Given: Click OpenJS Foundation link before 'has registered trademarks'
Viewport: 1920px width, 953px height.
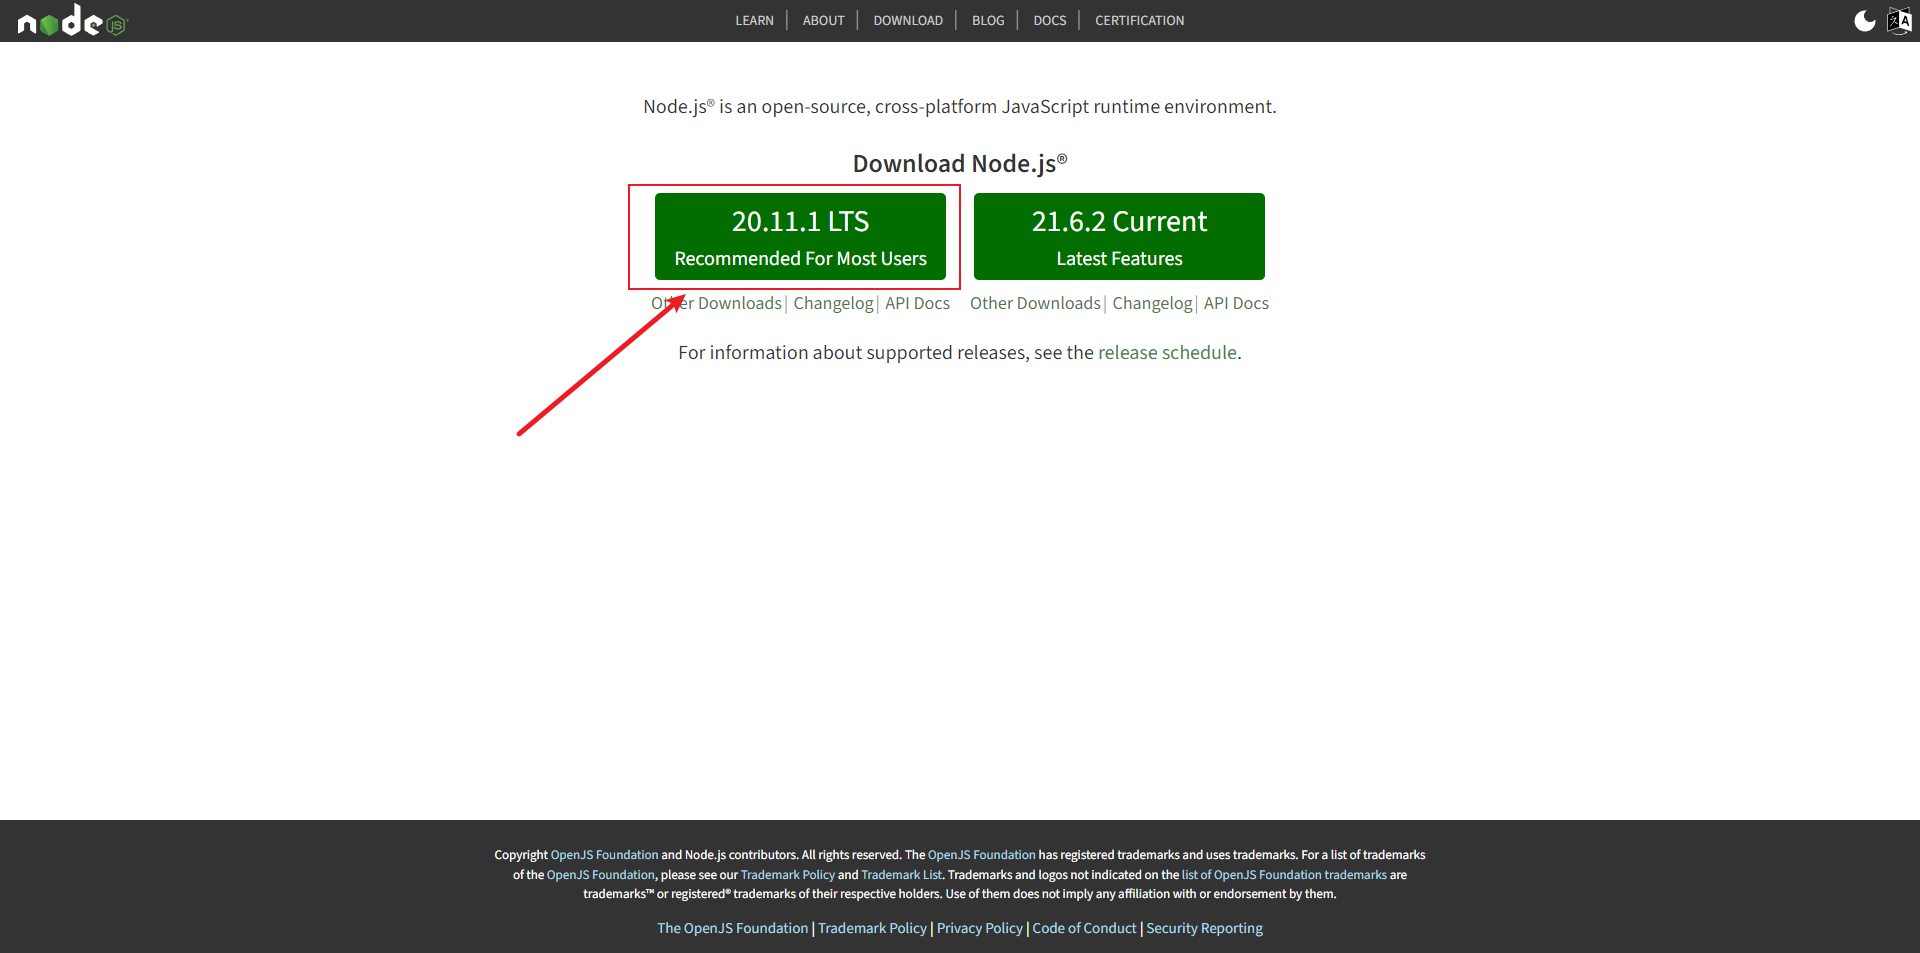Looking at the screenshot, I should coord(981,855).
